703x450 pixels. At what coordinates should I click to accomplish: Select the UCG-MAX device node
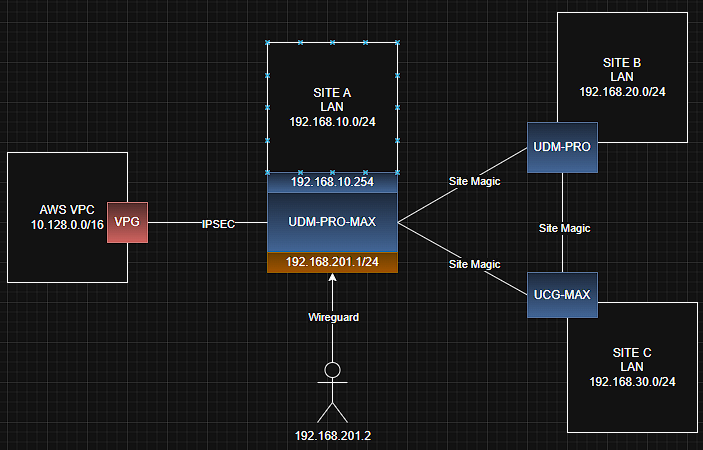562,295
